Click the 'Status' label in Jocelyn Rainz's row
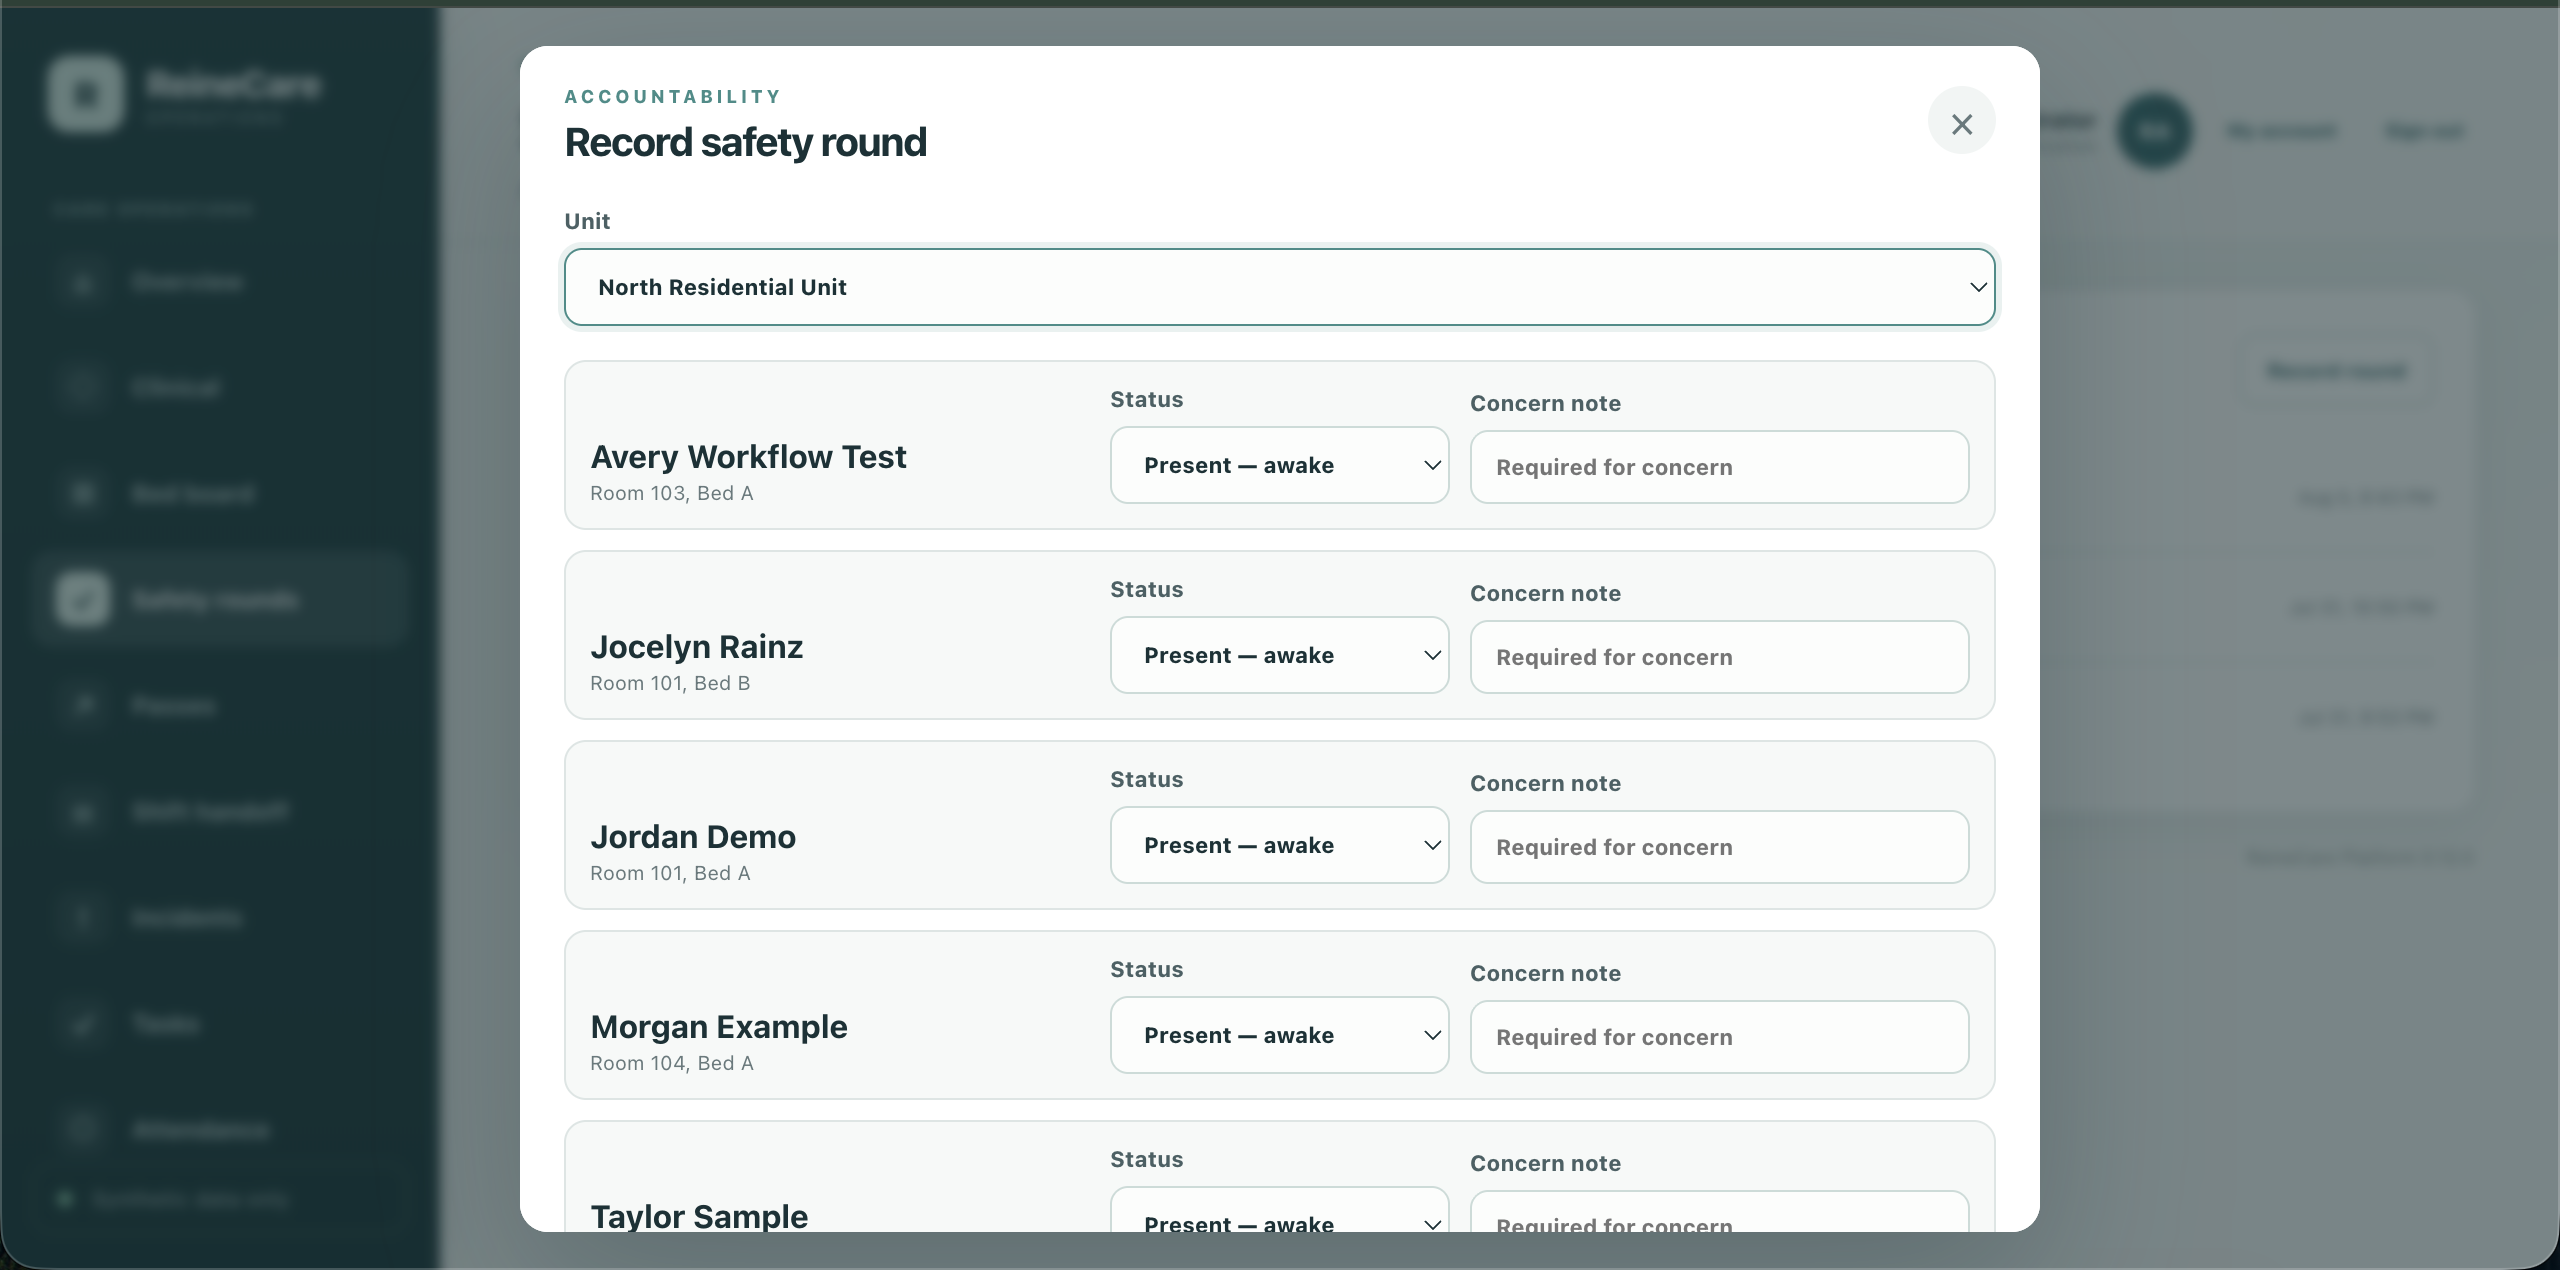2560x1270 pixels. tap(1146, 589)
